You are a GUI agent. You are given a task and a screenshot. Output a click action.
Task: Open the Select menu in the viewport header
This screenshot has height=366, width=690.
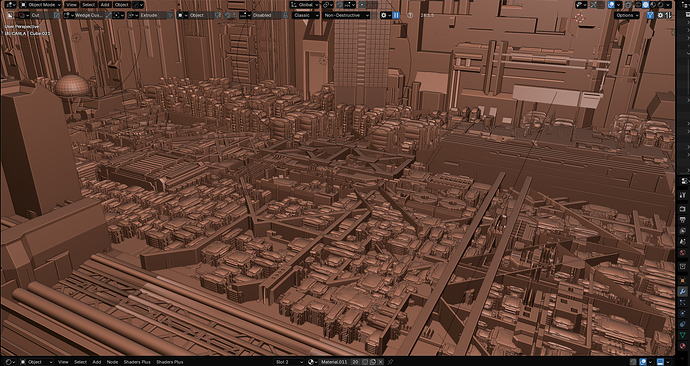coord(88,5)
